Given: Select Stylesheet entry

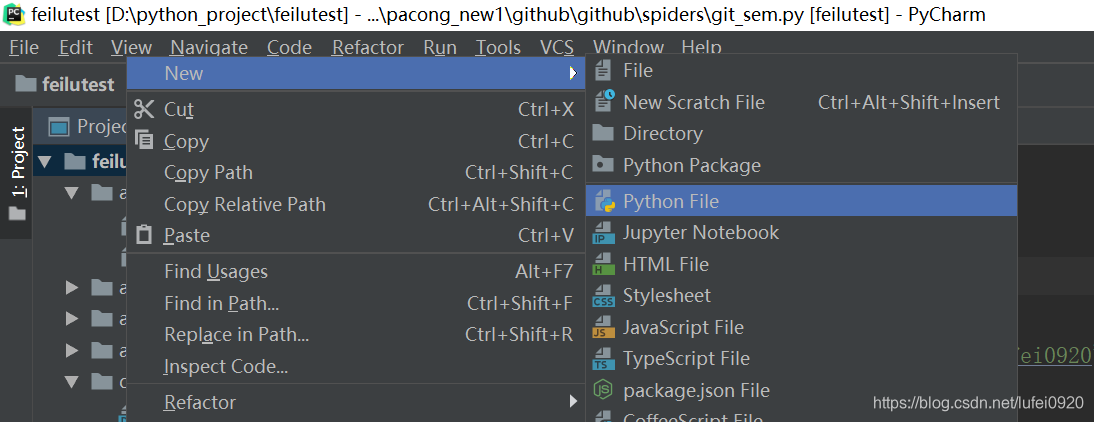Looking at the screenshot, I should [801, 296].
